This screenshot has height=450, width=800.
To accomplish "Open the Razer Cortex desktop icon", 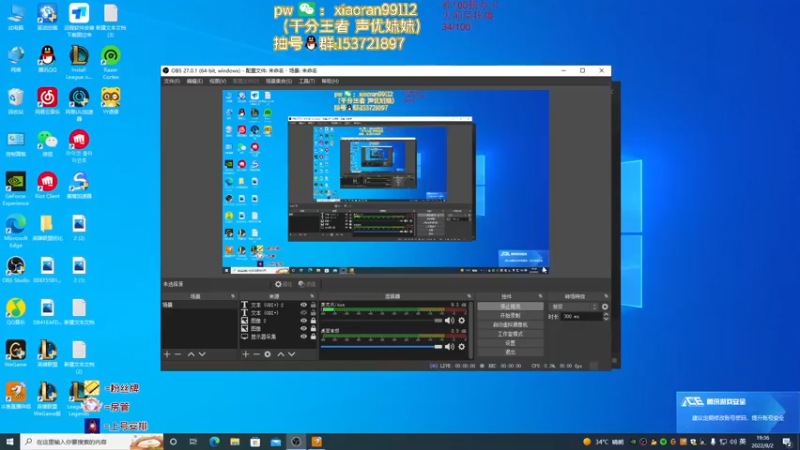I will pos(111,63).
